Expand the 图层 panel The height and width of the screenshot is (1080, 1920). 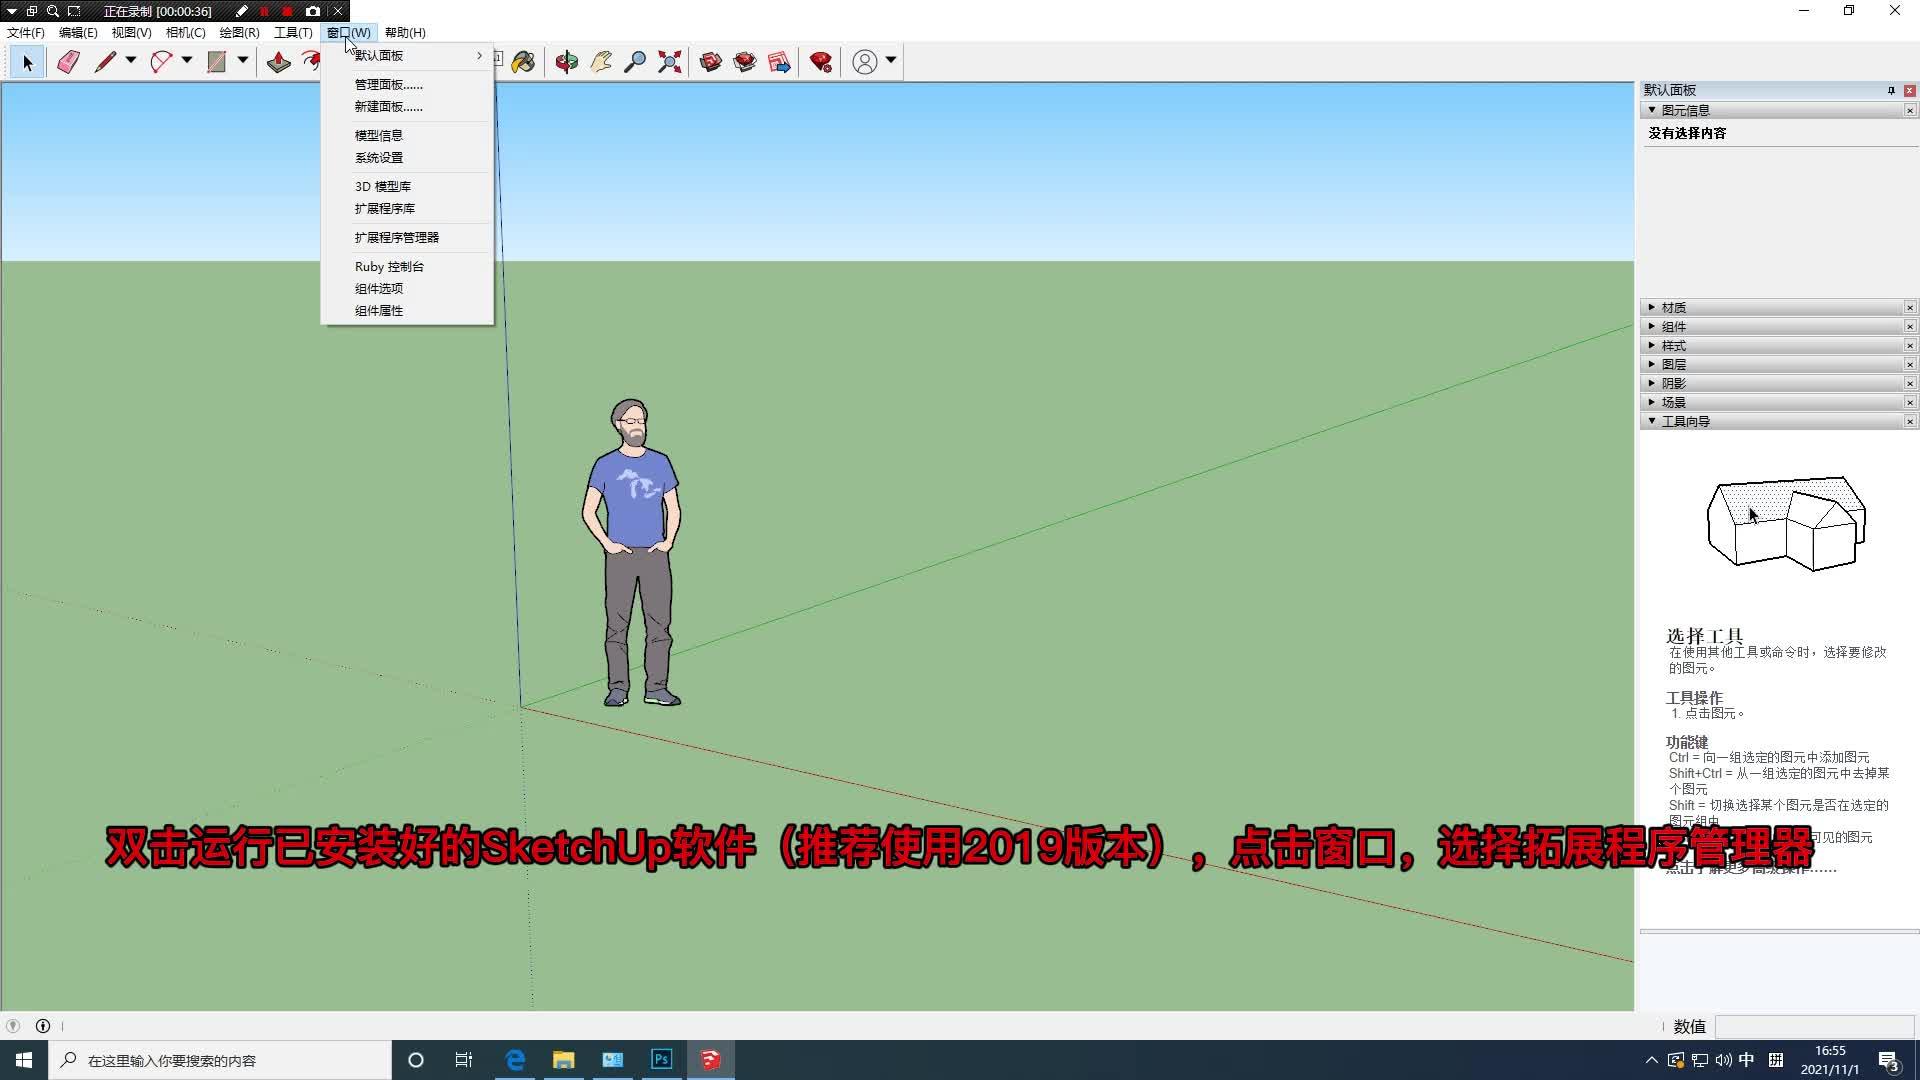[x=1652, y=364]
